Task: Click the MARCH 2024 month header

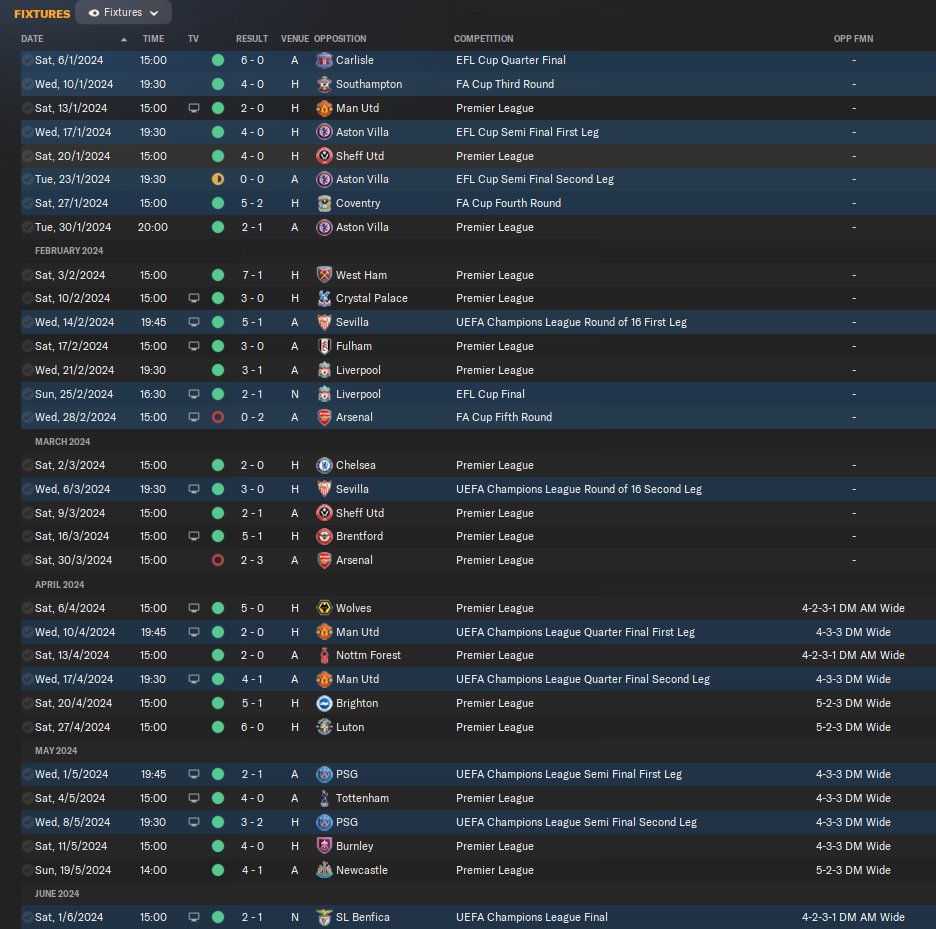Action: click(62, 442)
